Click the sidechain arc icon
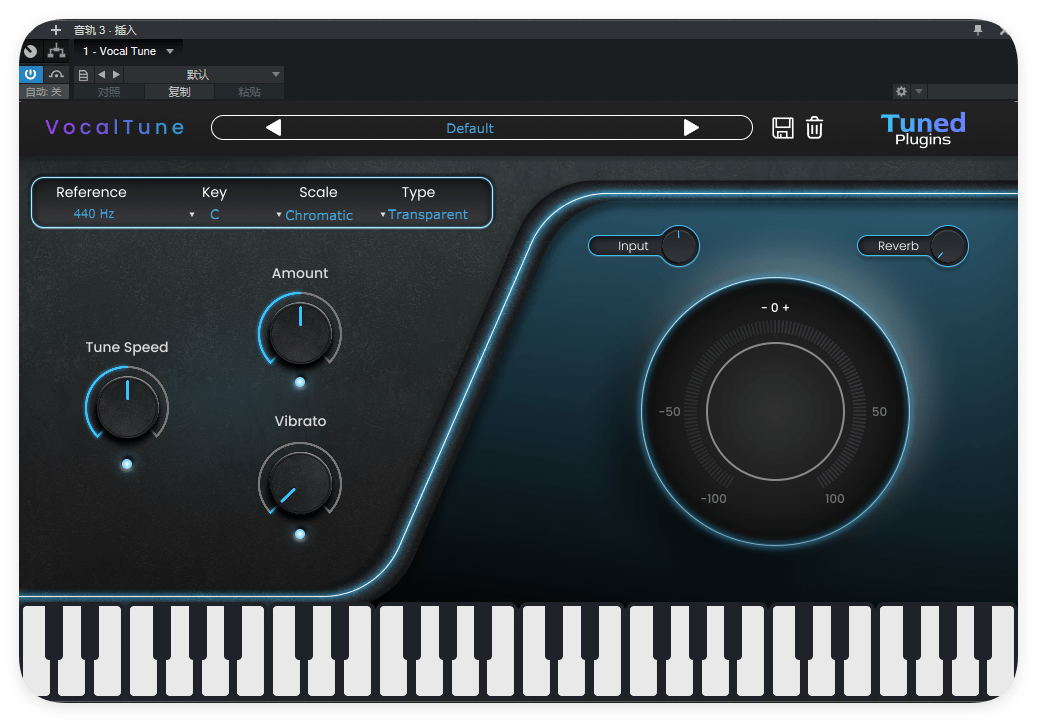1037x722 pixels. click(x=56, y=74)
